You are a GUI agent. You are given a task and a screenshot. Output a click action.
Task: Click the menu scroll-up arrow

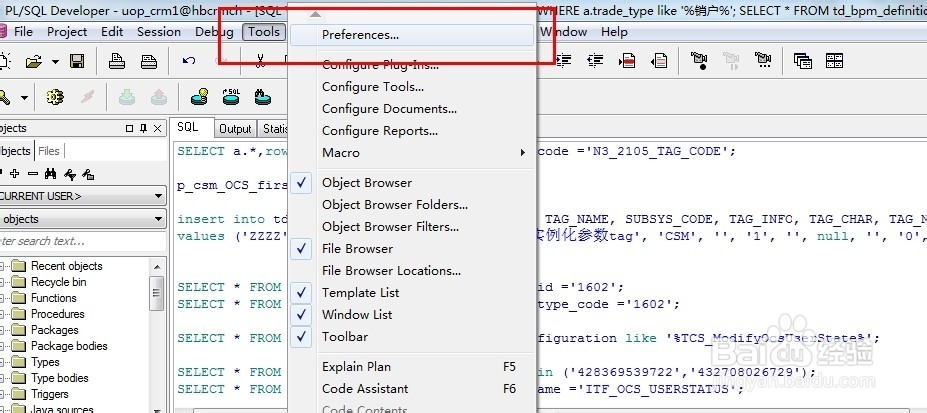click(x=316, y=13)
